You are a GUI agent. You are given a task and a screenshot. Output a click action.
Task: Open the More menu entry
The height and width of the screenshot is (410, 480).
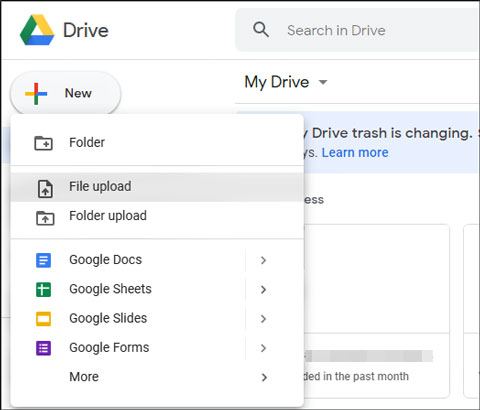[157, 377]
